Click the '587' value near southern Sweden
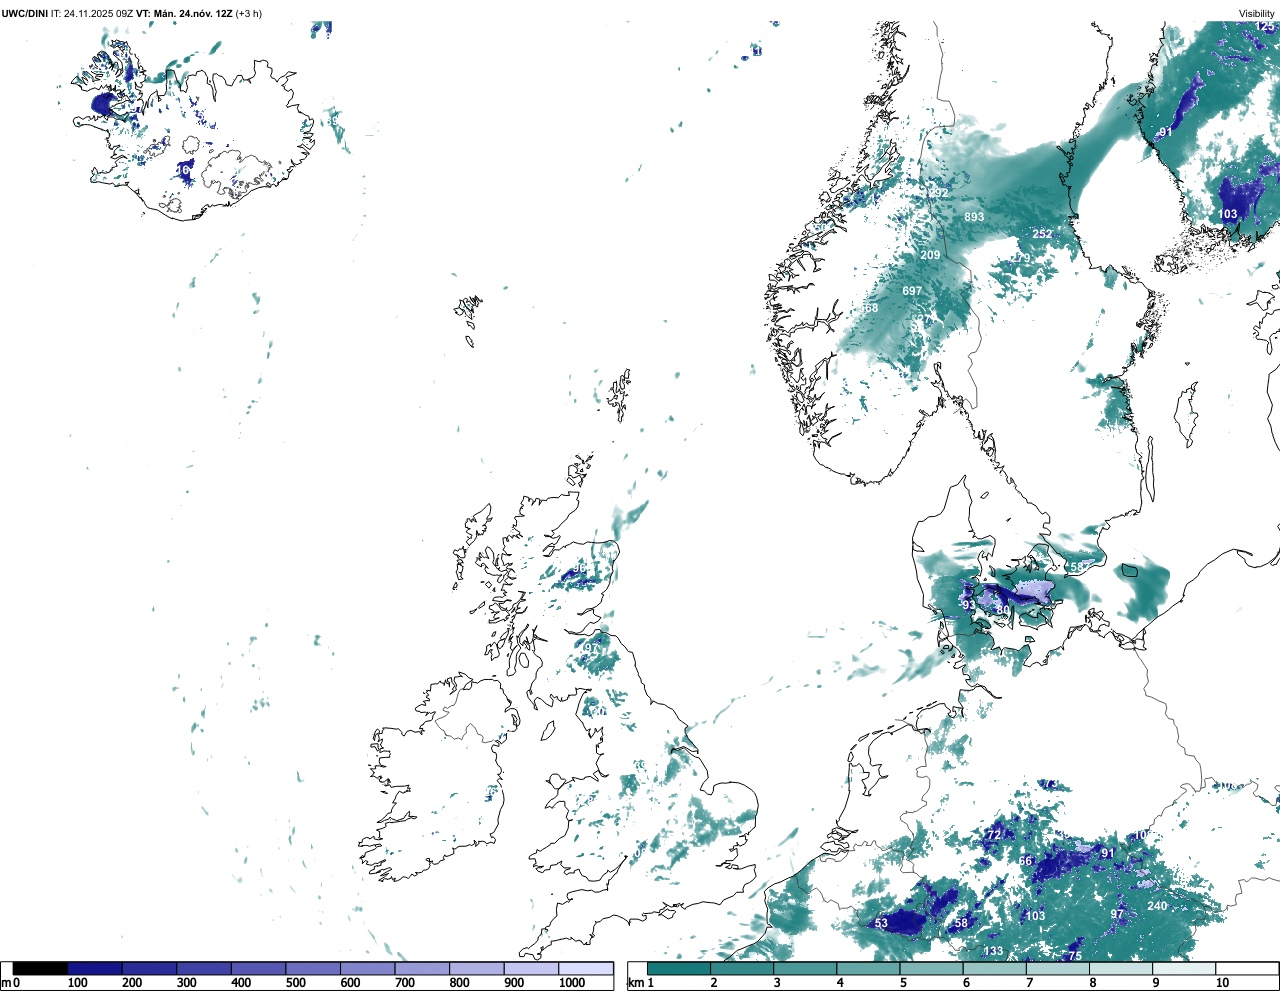1280x991 pixels. pyautogui.click(x=1081, y=567)
